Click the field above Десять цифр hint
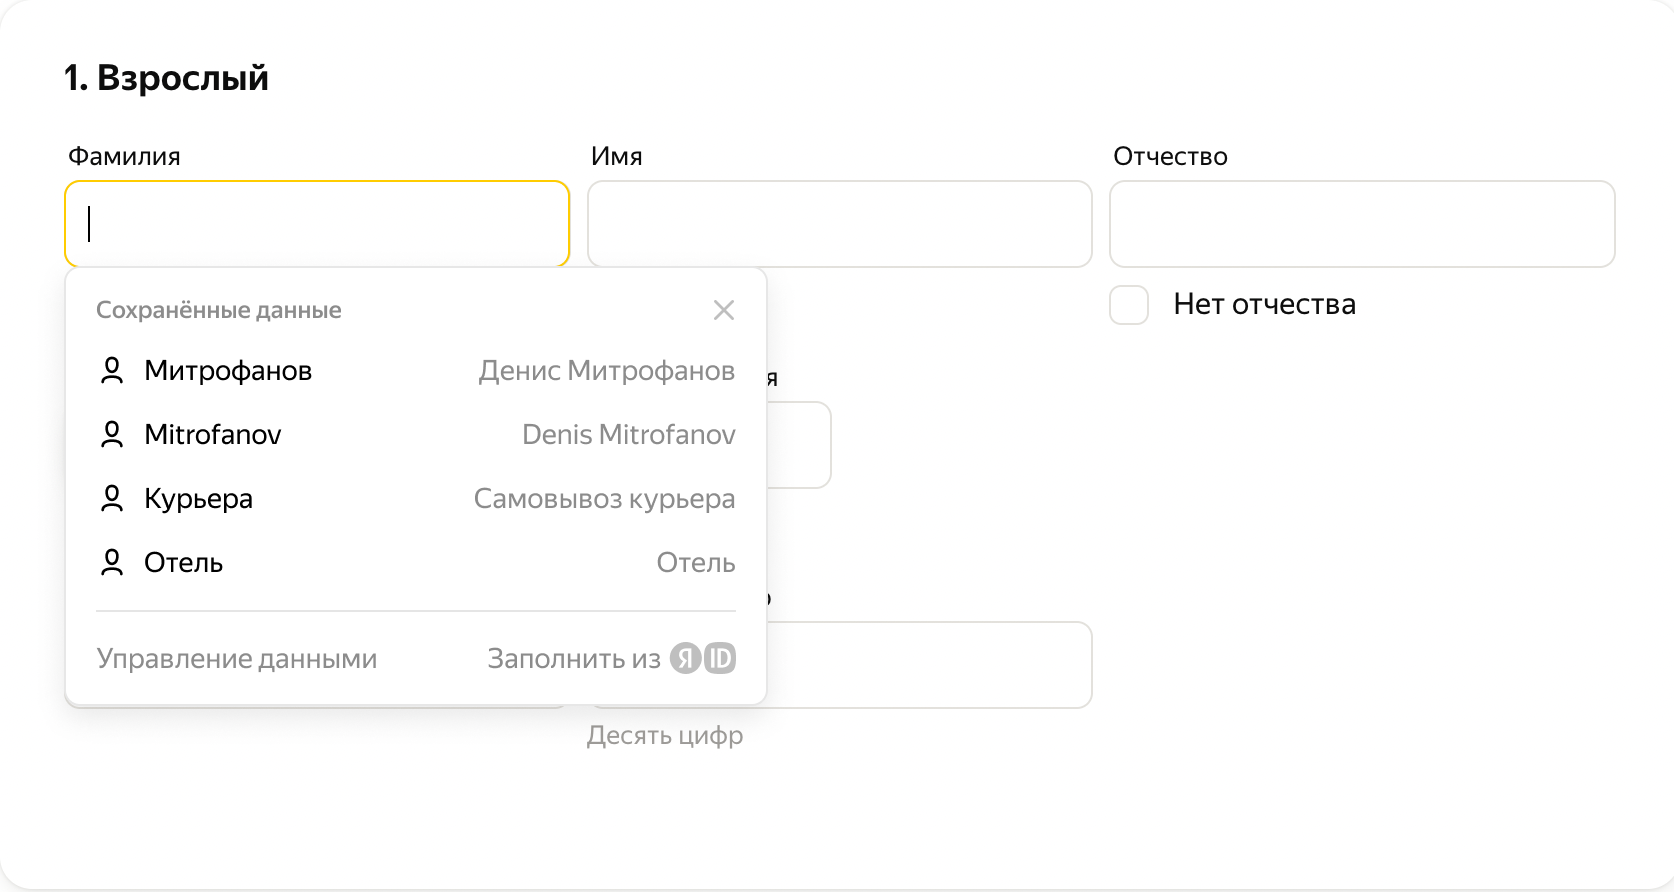 point(928,665)
